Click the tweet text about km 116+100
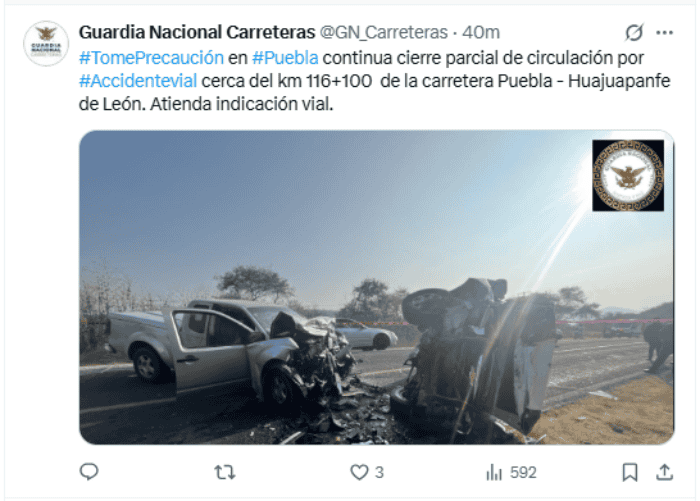 coord(375,81)
